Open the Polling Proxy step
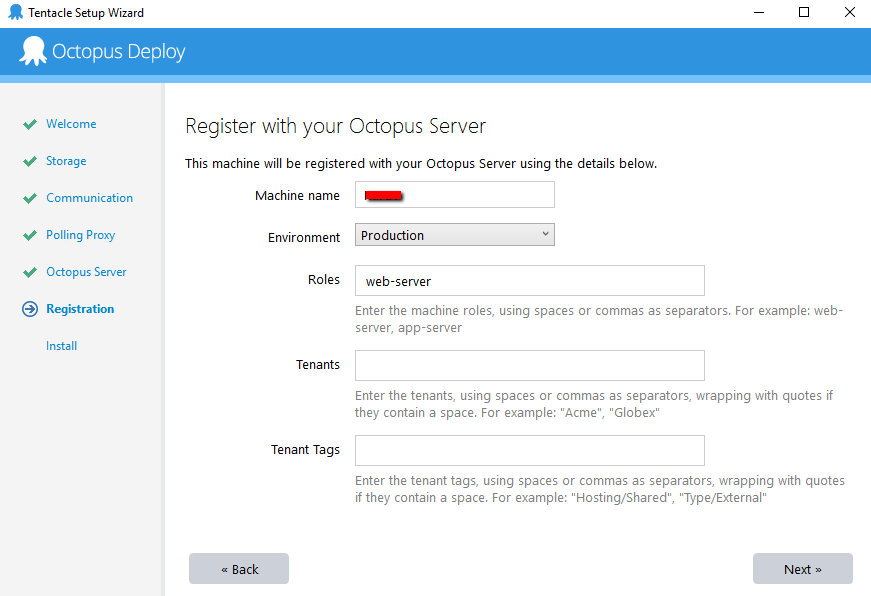This screenshot has width=871, height=596. pos(81,235)
